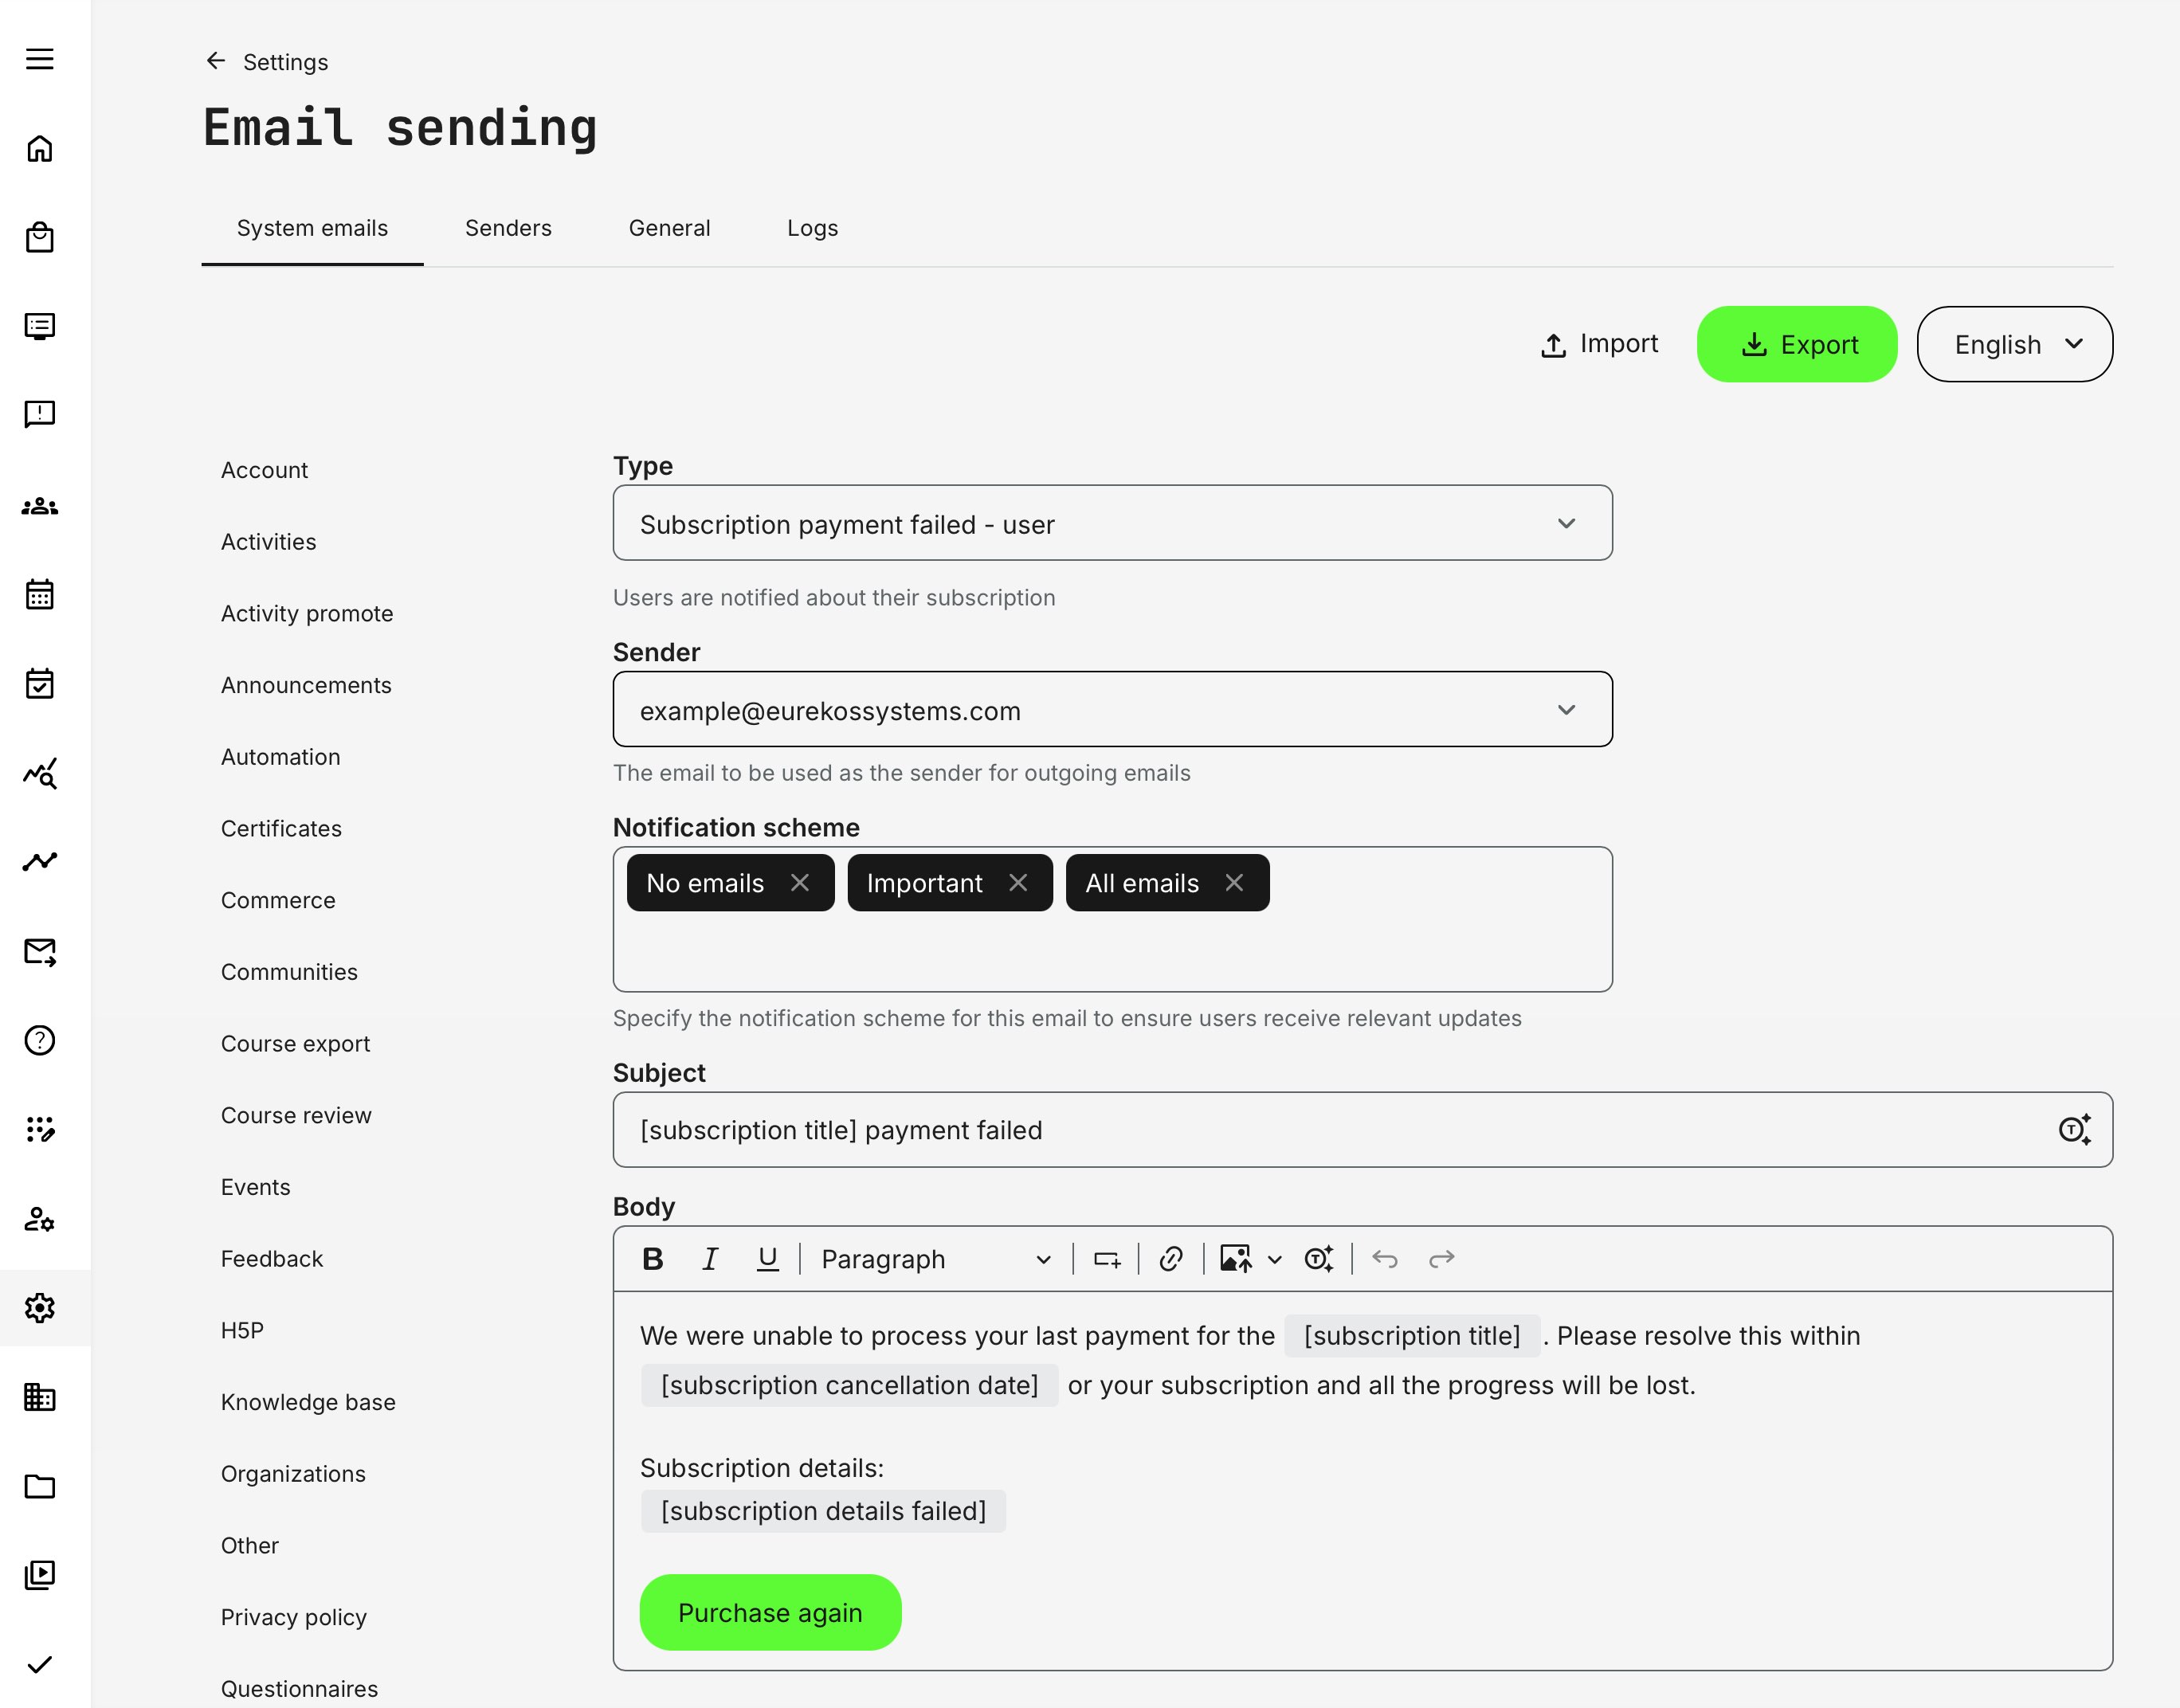
Task: Open the Logs tab
Action: click(x=812, y=228)
